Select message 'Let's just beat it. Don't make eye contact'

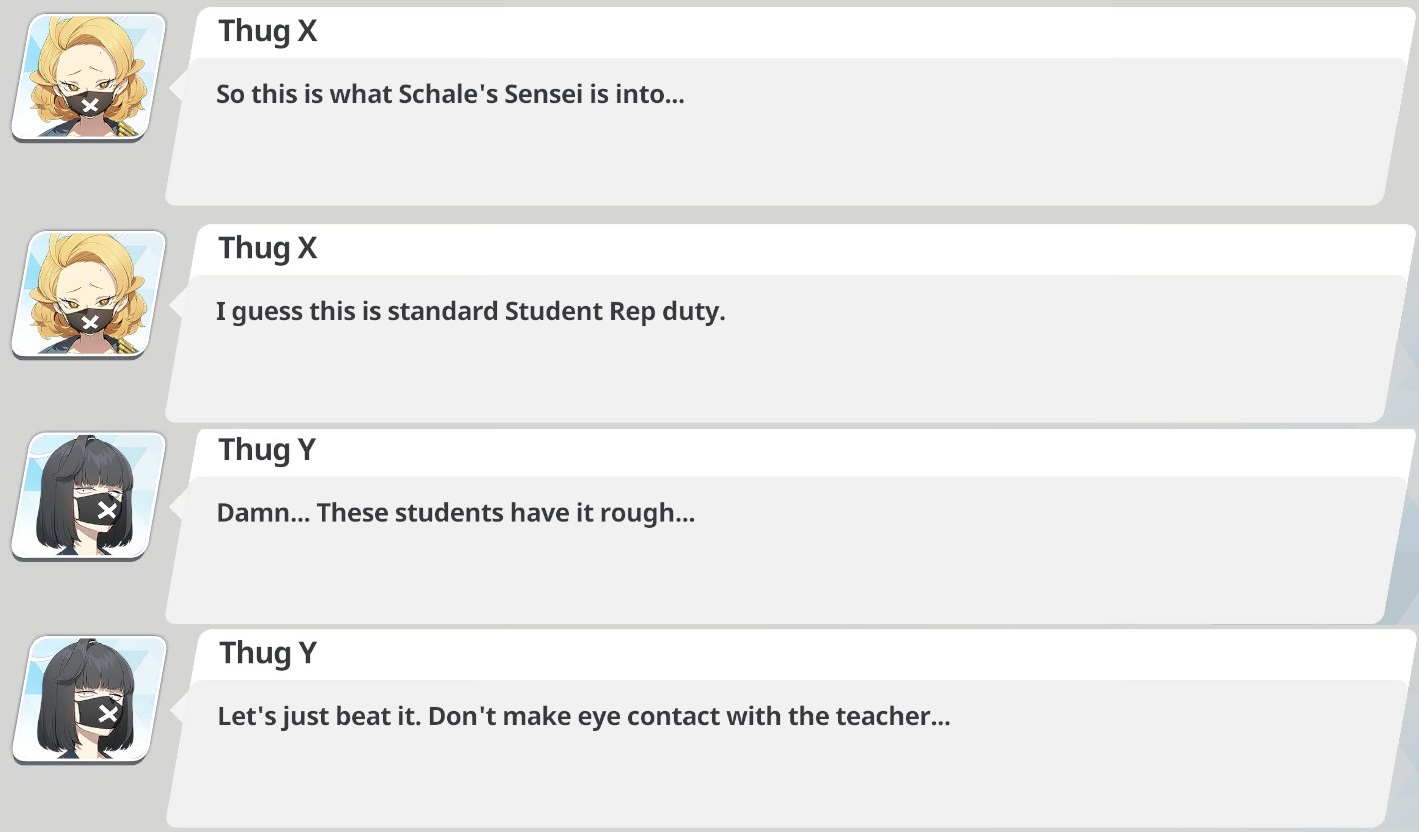pyautogui.click(x=583, y=716)
